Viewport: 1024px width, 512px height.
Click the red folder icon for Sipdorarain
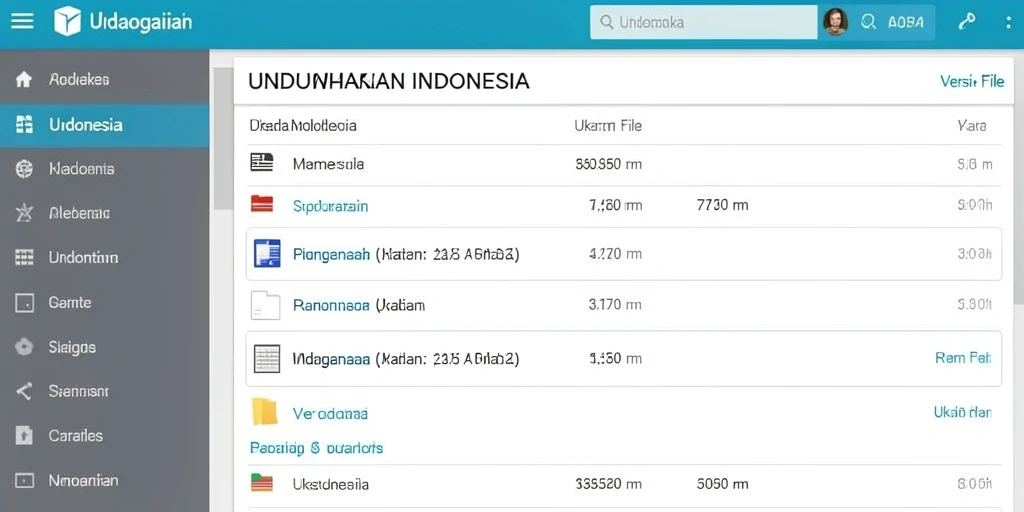[261, 204]
